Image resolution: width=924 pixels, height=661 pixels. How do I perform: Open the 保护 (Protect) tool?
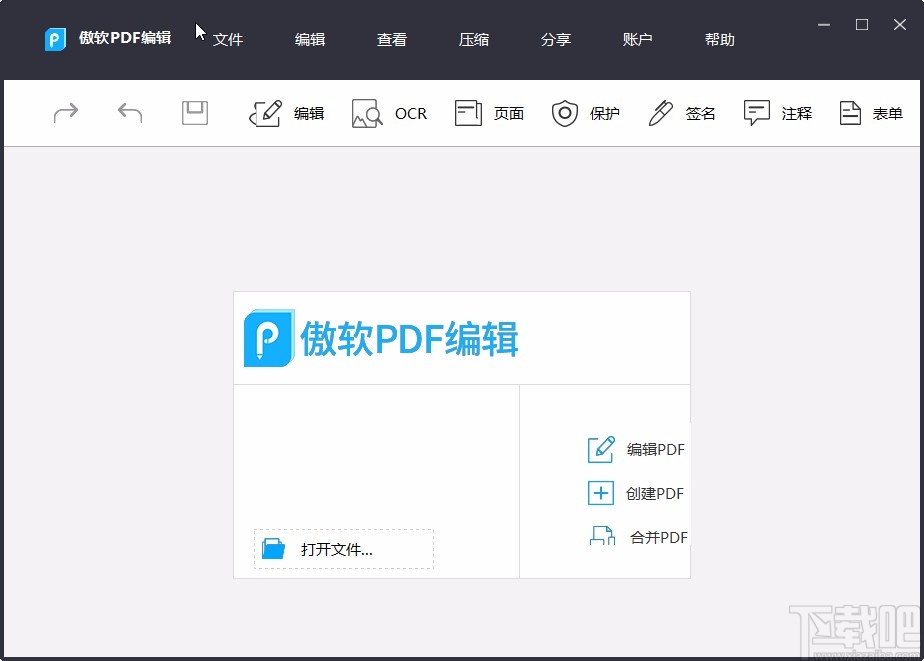click(565, 113)
